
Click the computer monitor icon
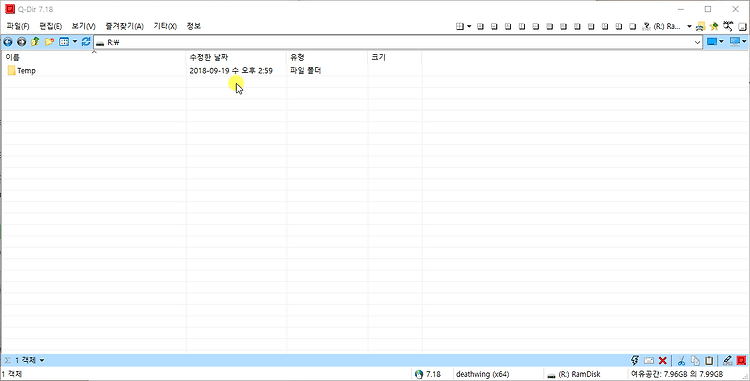[x=735, y=42]
